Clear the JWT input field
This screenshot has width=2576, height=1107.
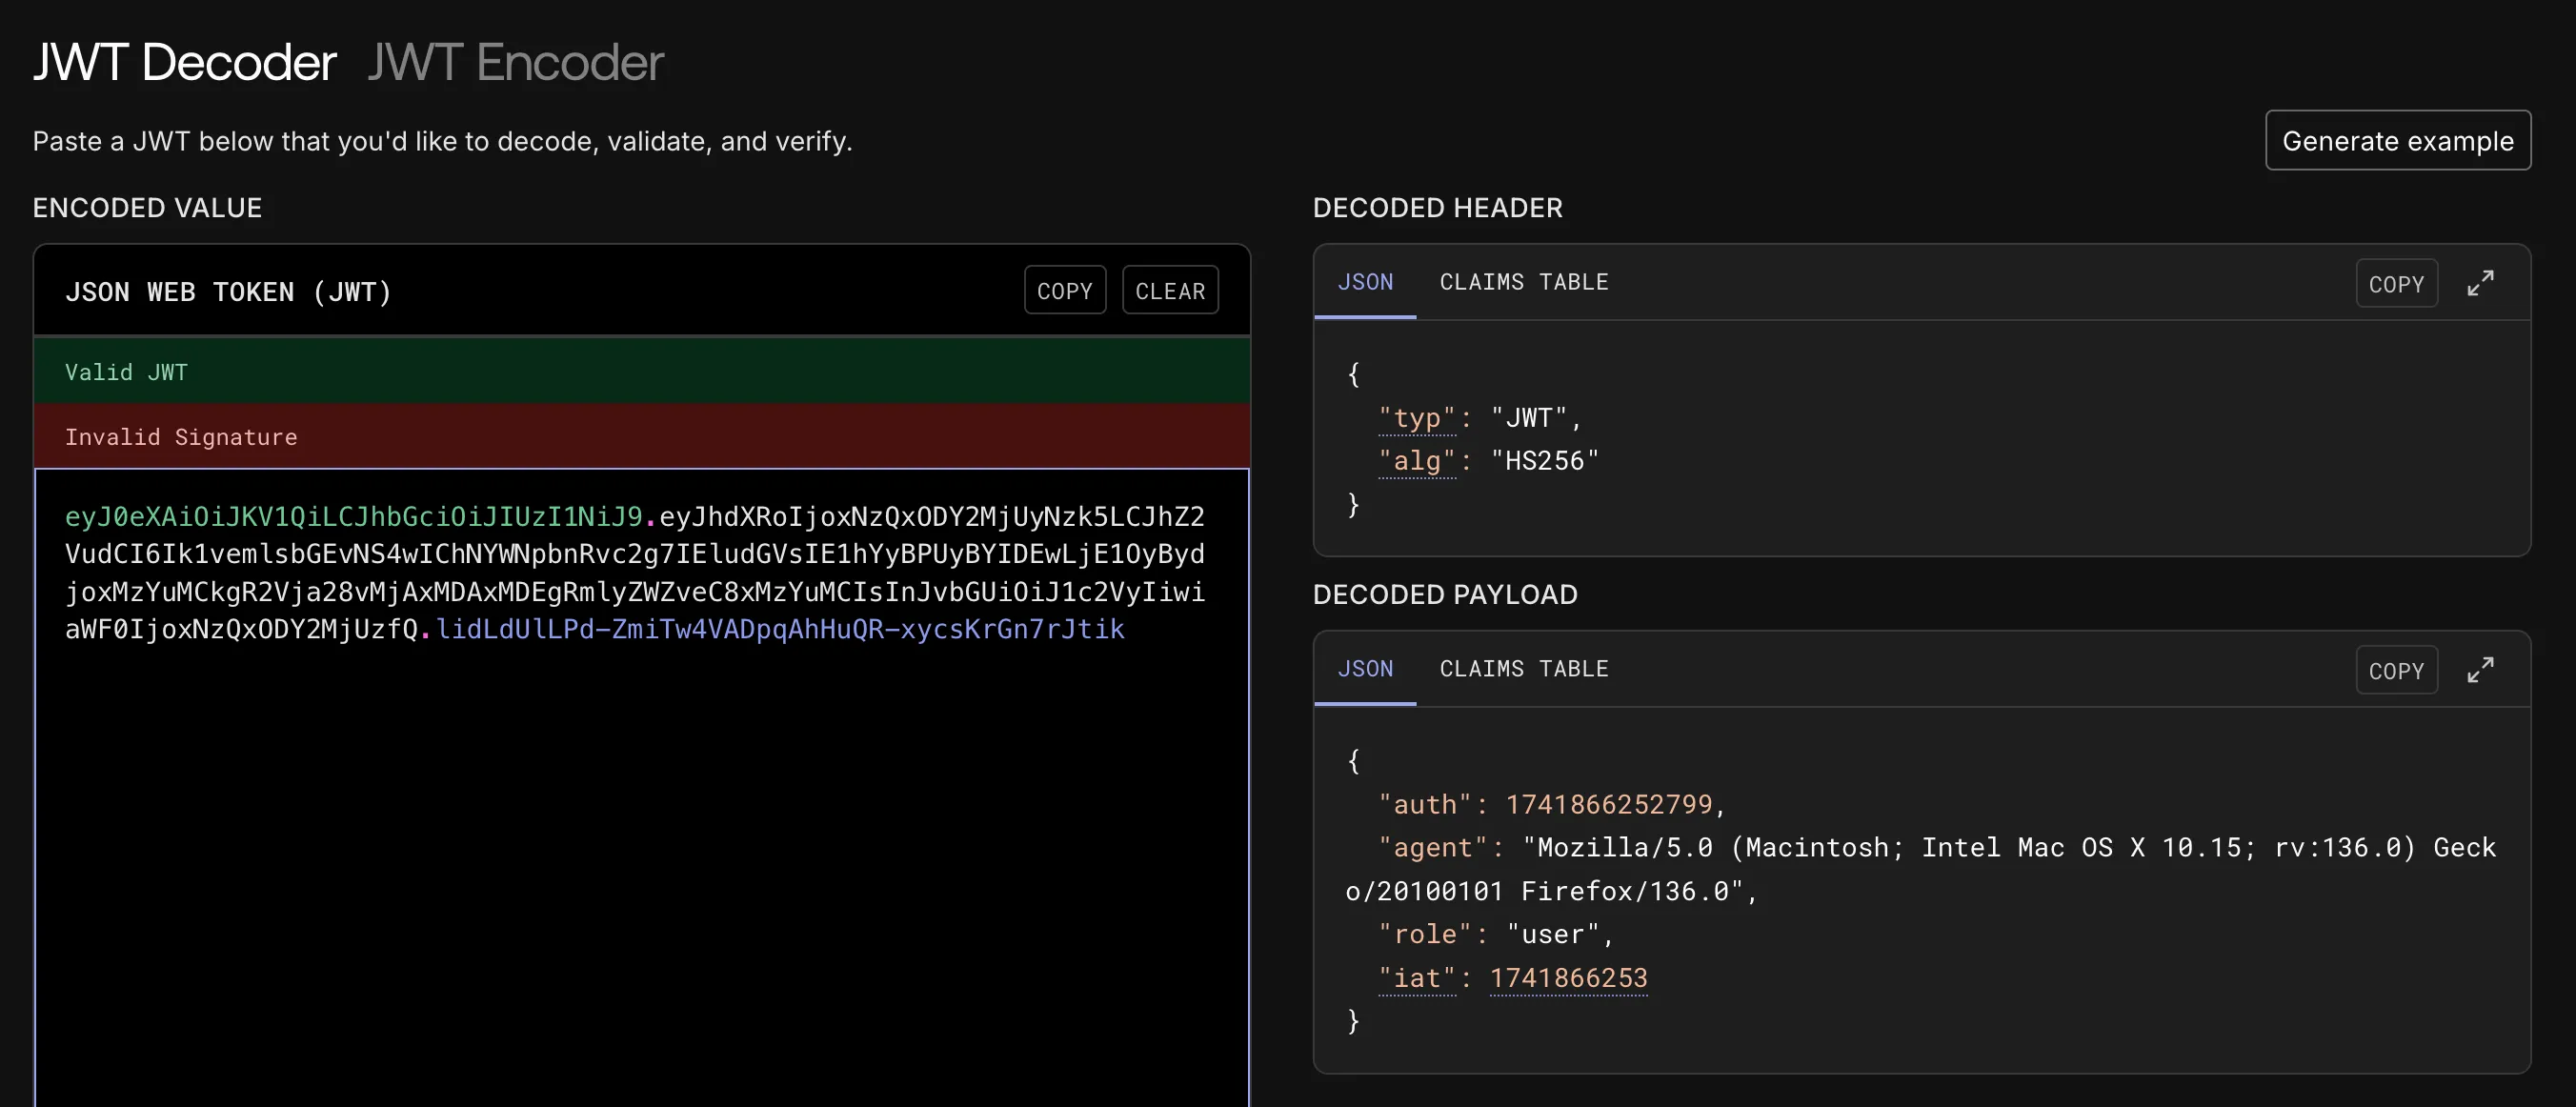pos(1169,291)
